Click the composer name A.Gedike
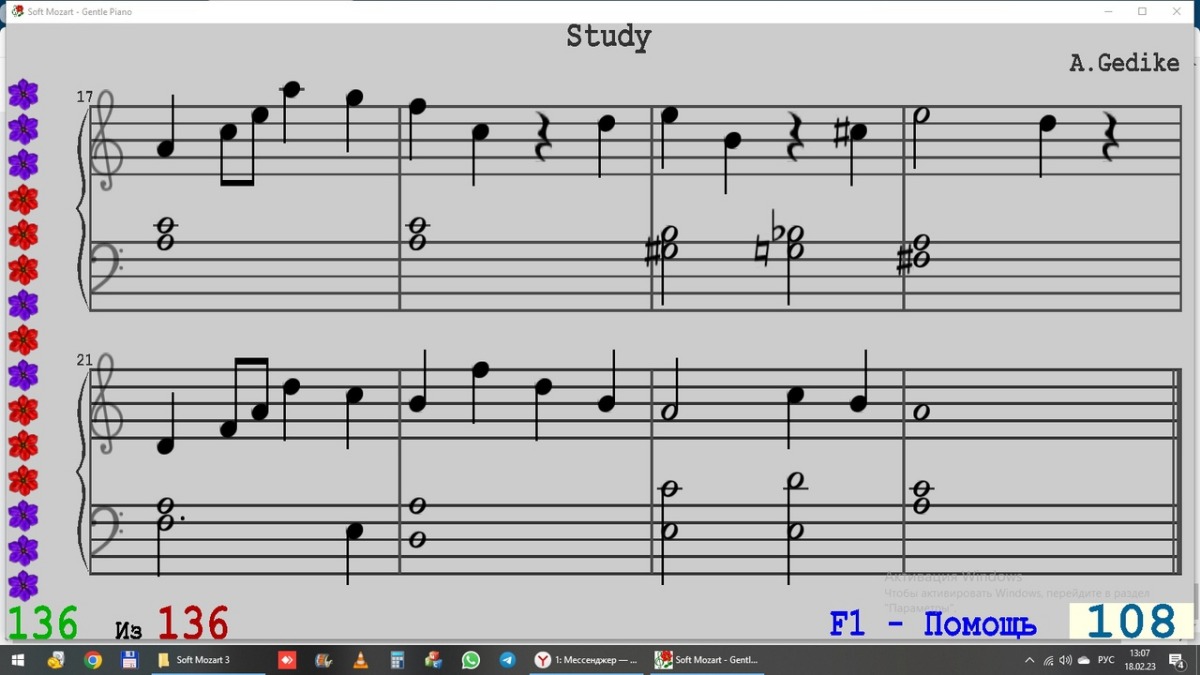 [1124, 63]
